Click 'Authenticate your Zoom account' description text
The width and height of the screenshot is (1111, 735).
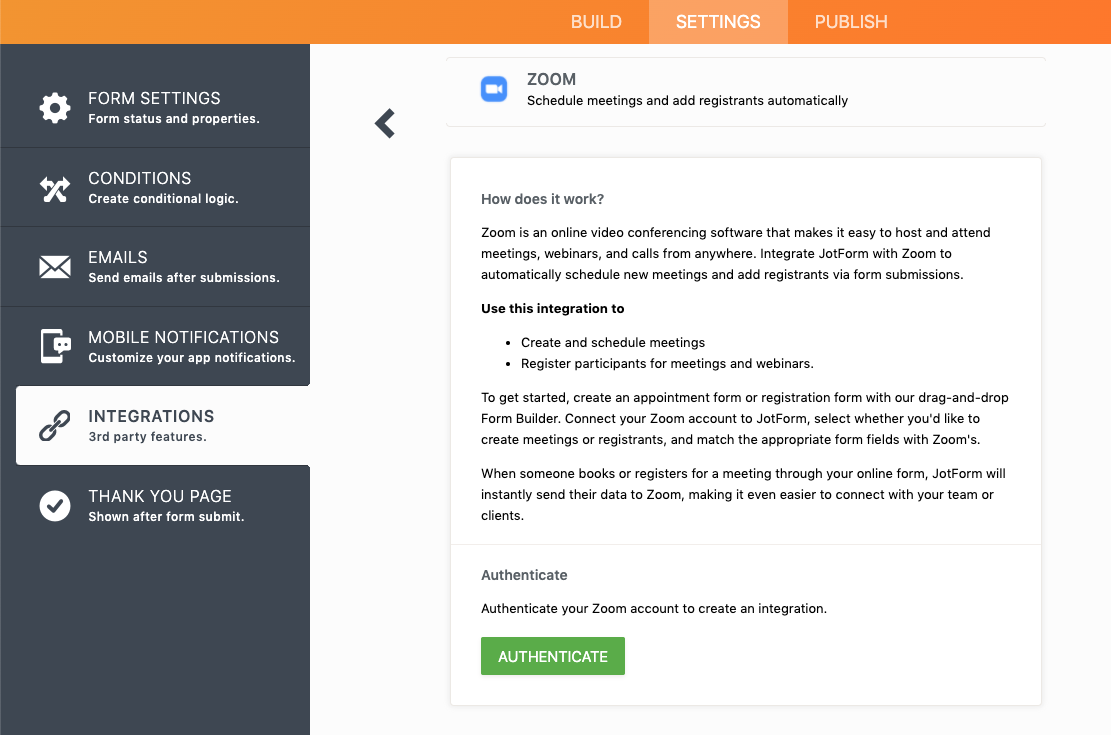654,609
